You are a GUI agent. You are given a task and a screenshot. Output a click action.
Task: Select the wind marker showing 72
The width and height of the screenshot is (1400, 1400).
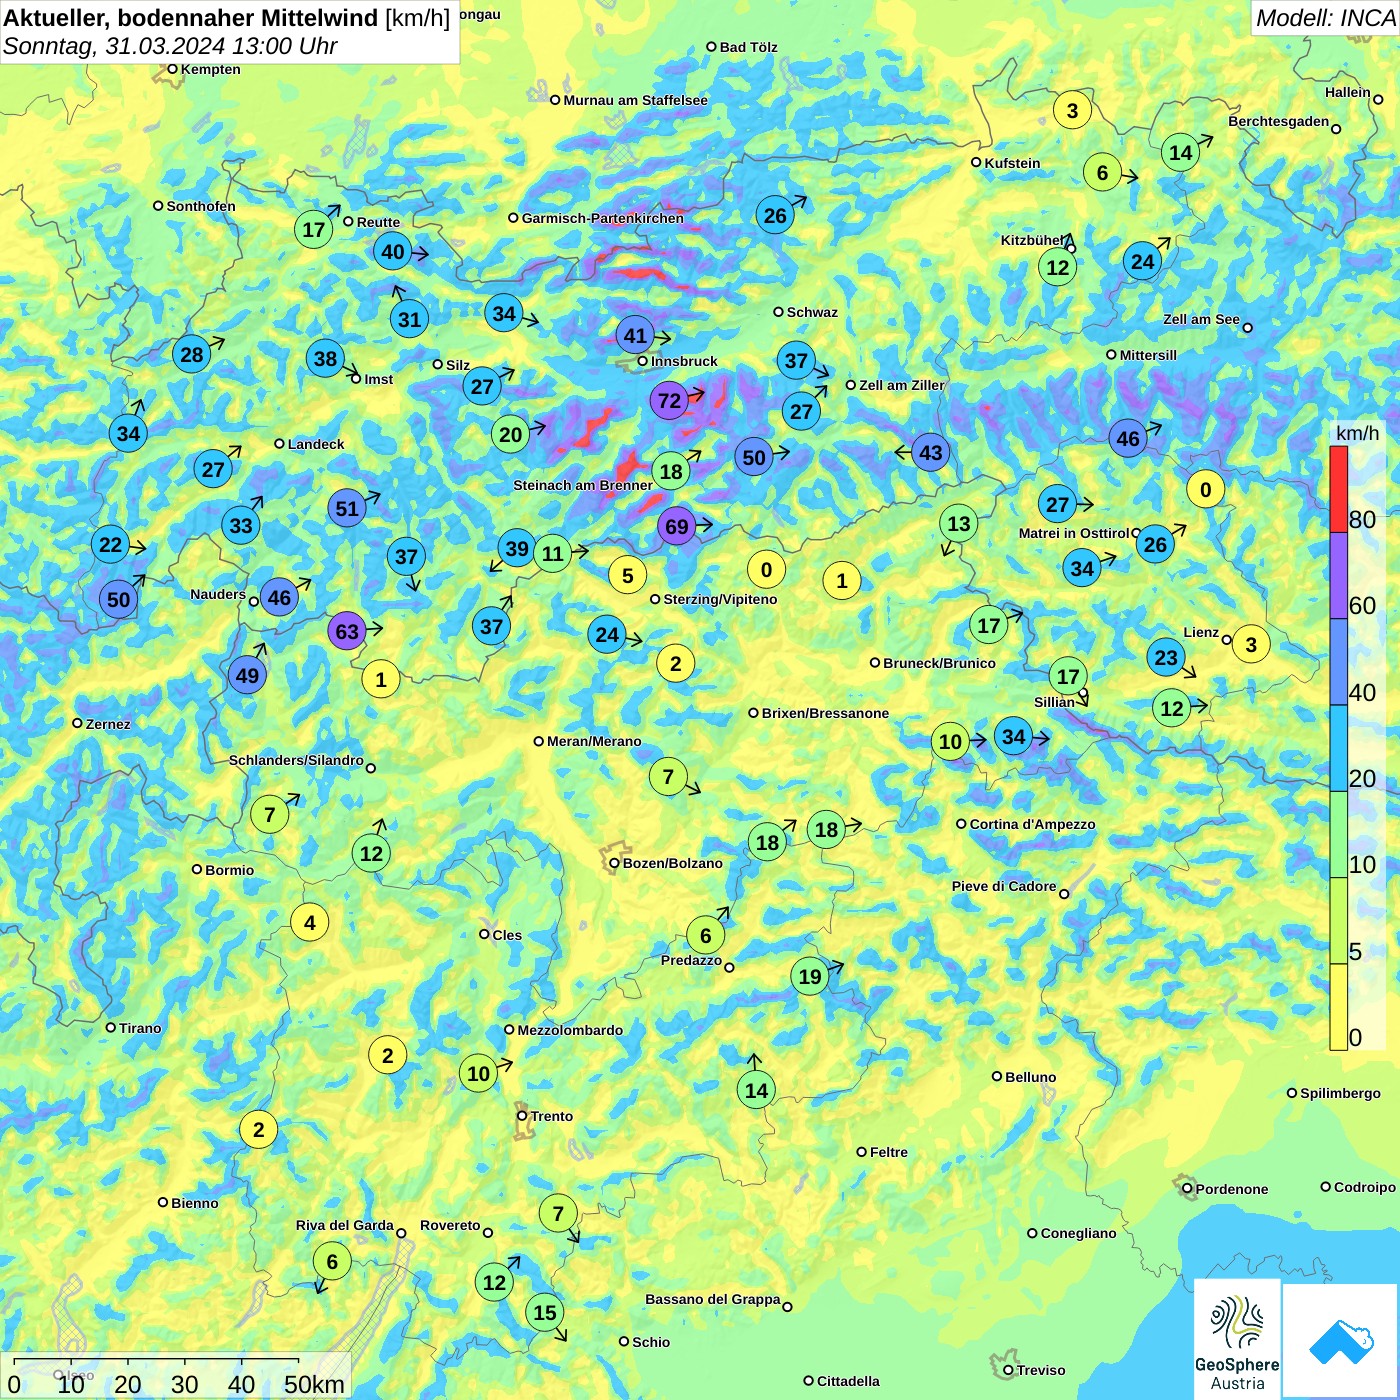point(669,401)
